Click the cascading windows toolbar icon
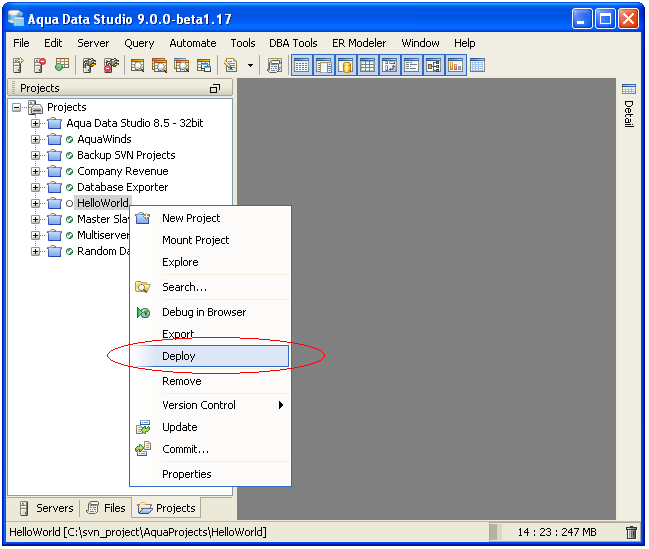The image size is (649, 549). (x=204, y=65)
